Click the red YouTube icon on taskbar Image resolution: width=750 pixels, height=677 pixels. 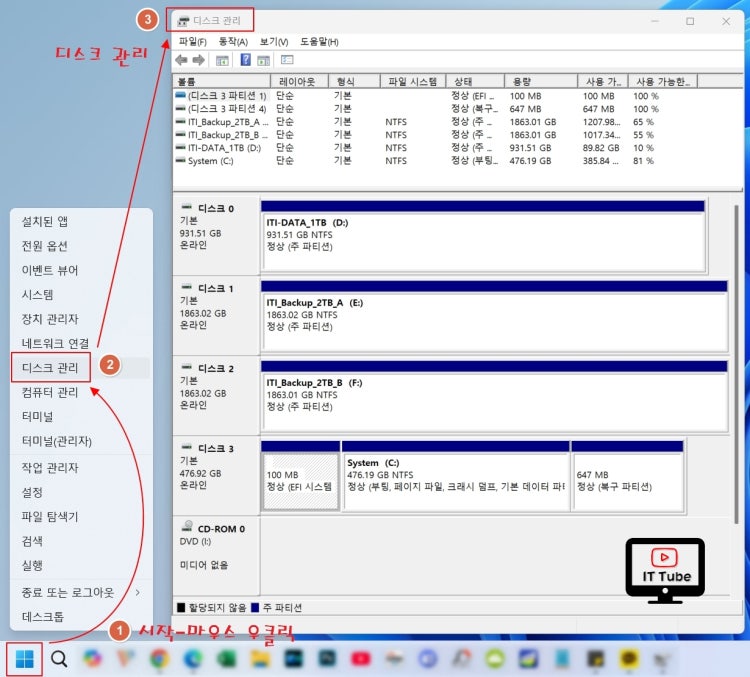[x=361, y=658]
